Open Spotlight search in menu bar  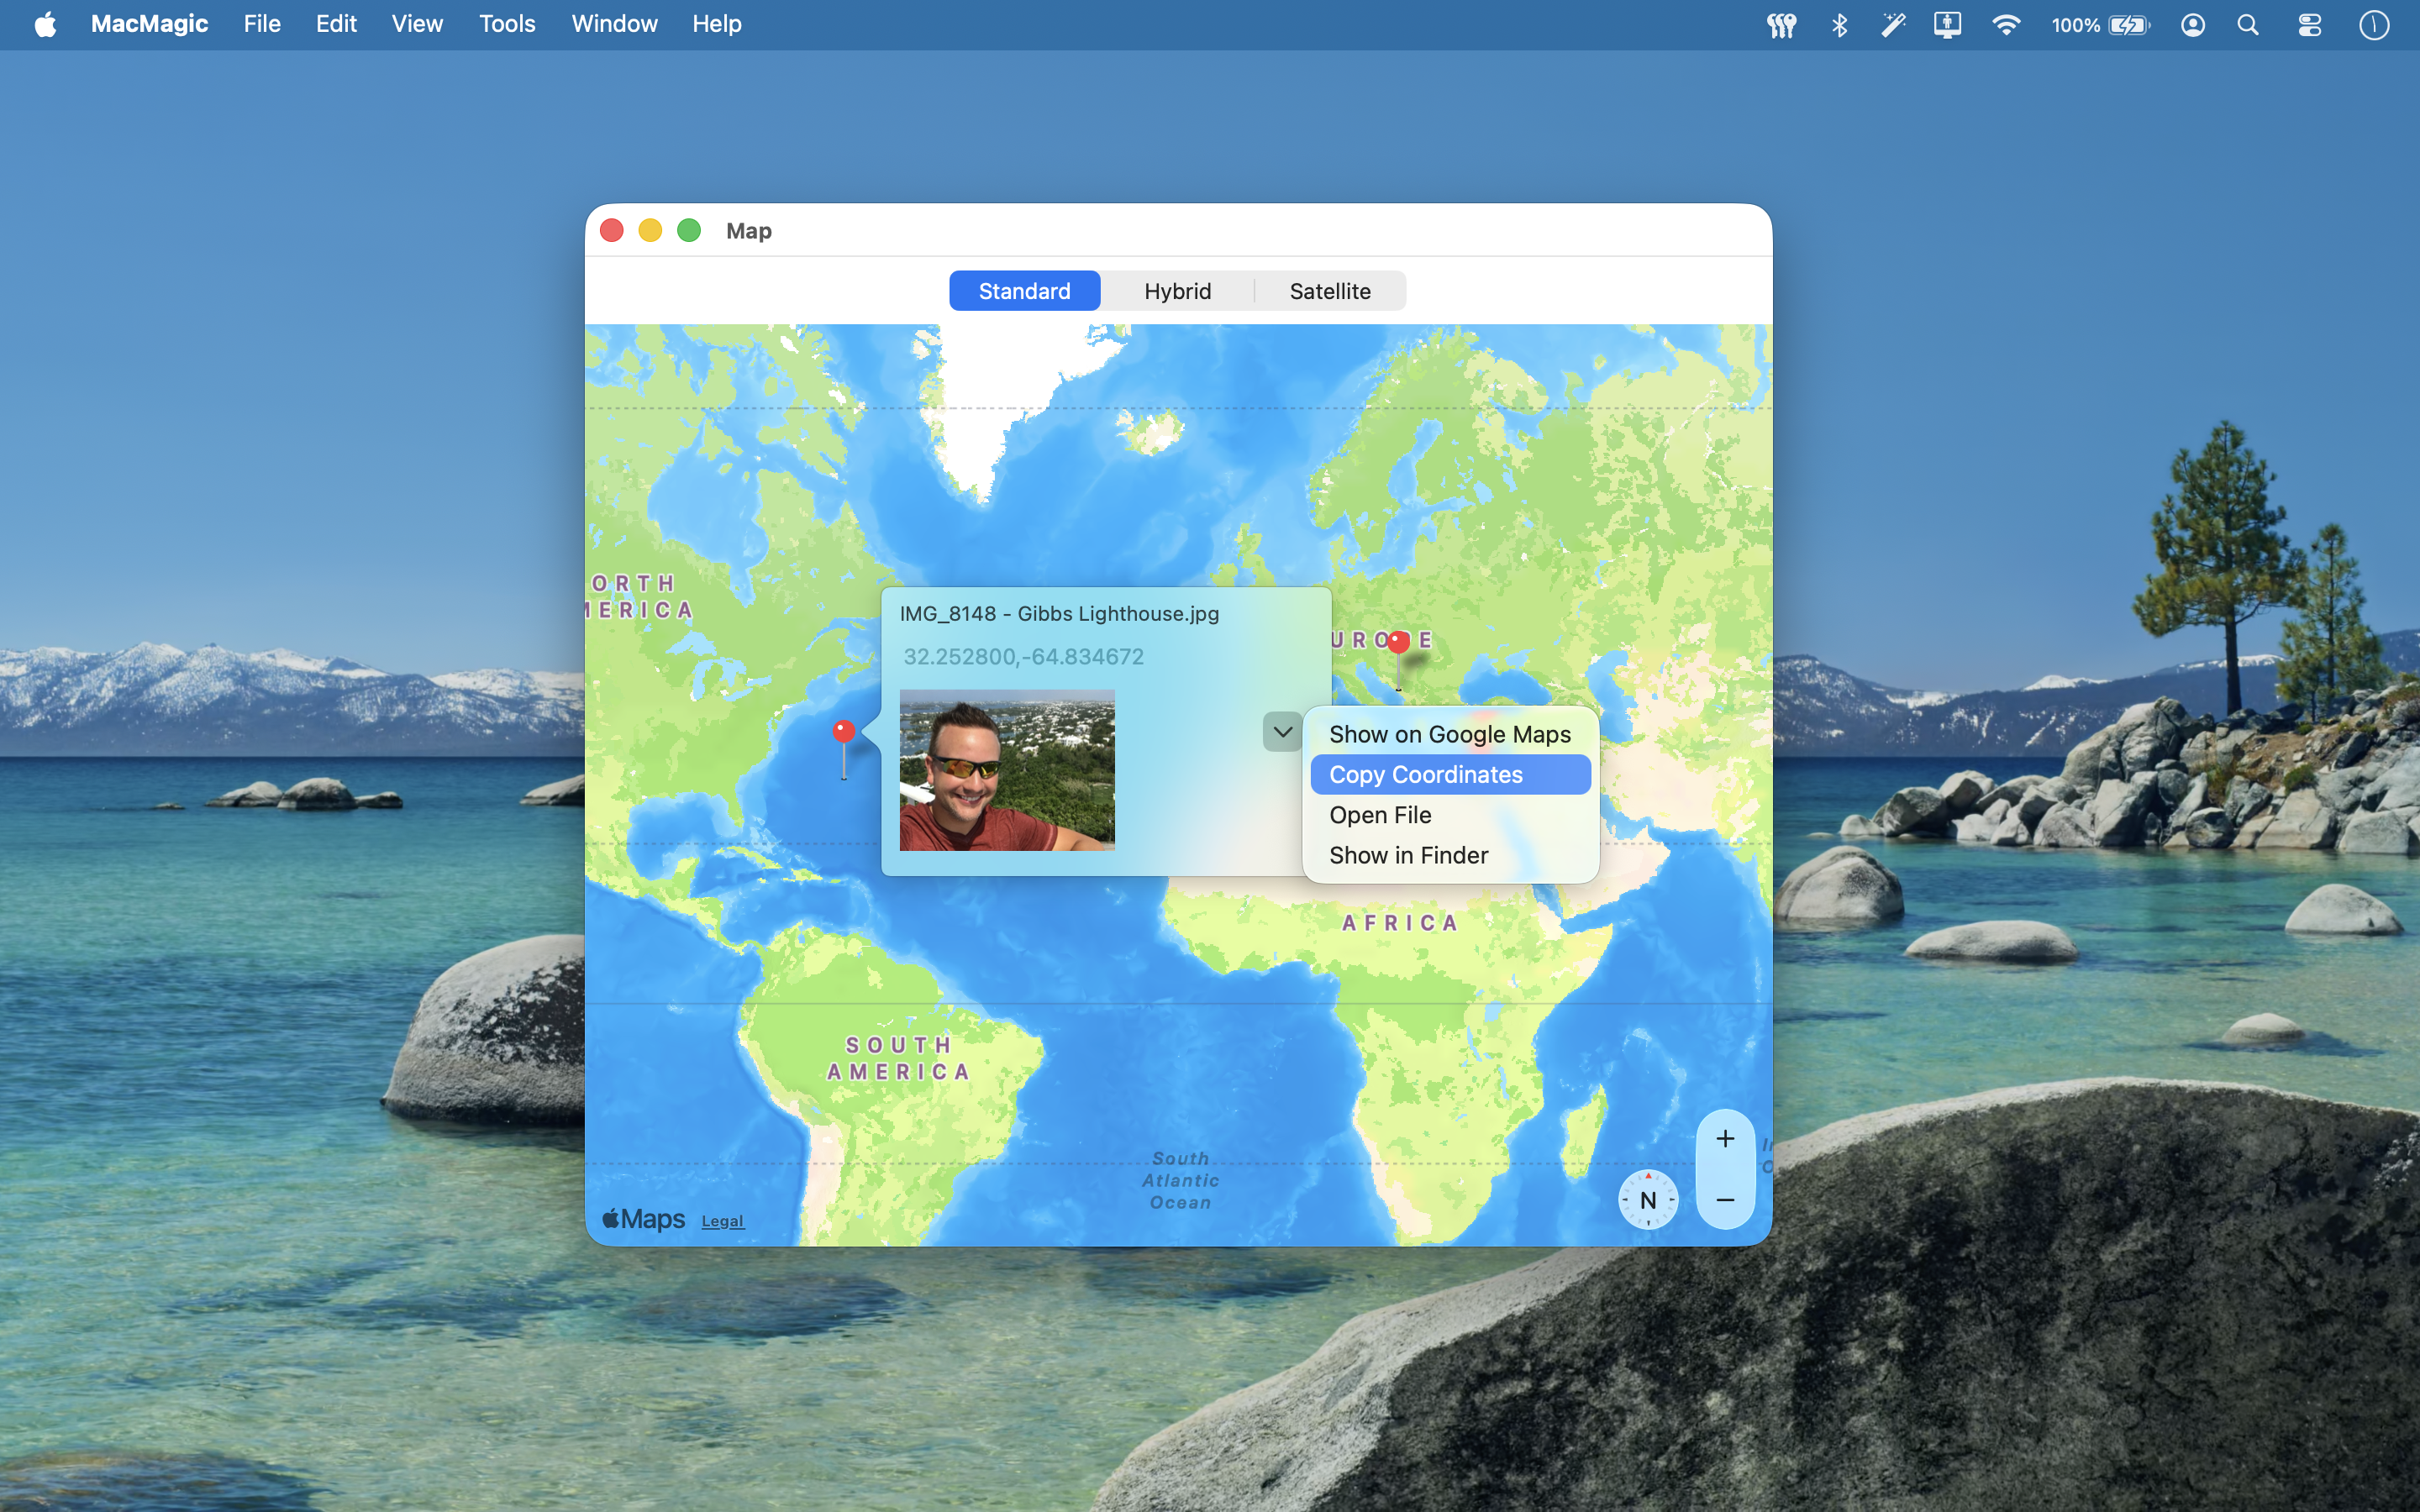point(2248,25)
